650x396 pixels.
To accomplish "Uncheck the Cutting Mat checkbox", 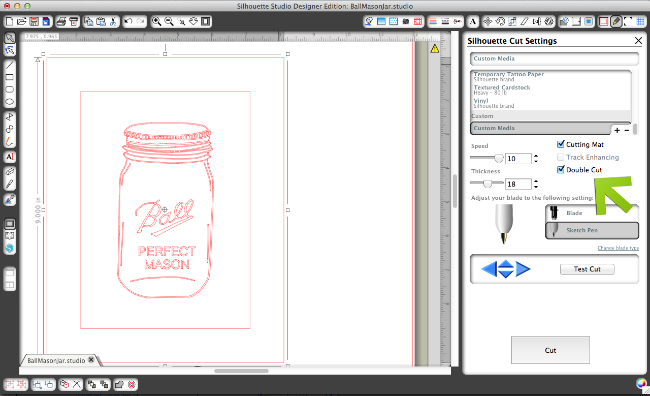I will (x=560, y=144).
